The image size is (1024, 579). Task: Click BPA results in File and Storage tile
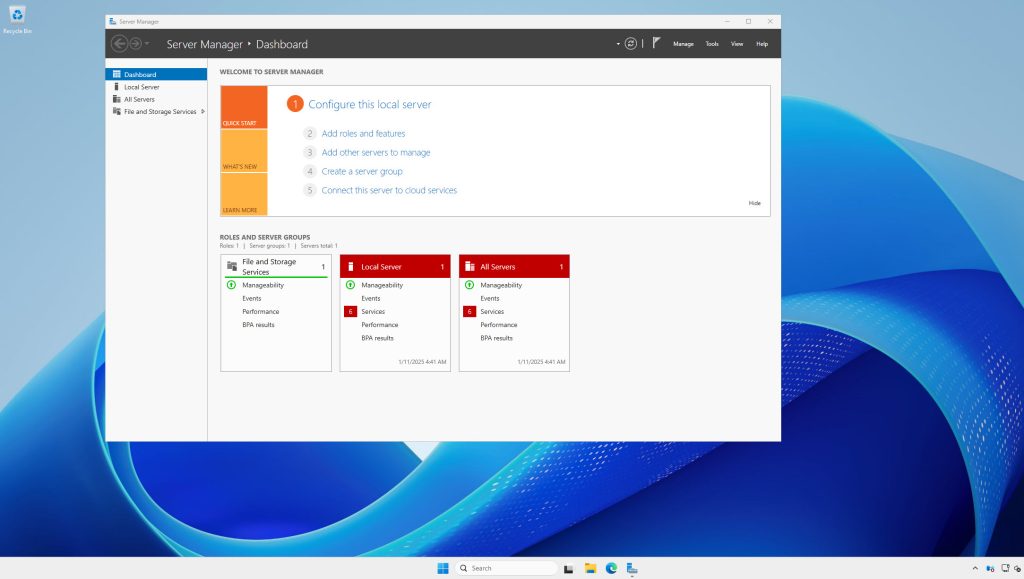258,324
